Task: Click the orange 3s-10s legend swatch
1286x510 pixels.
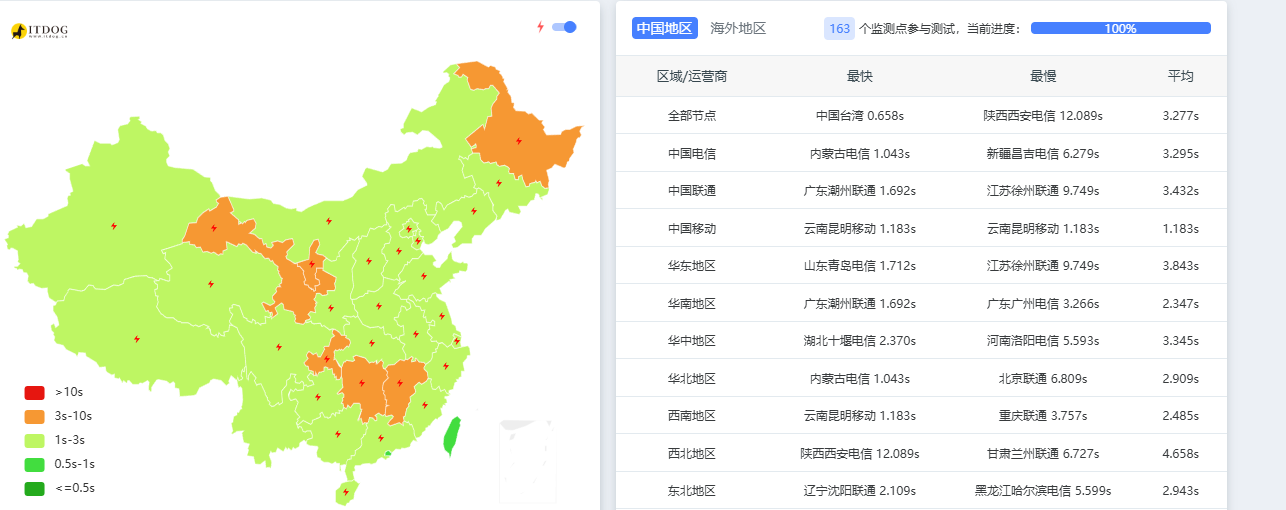Action: pyautogui.click(x=35, y=416)
